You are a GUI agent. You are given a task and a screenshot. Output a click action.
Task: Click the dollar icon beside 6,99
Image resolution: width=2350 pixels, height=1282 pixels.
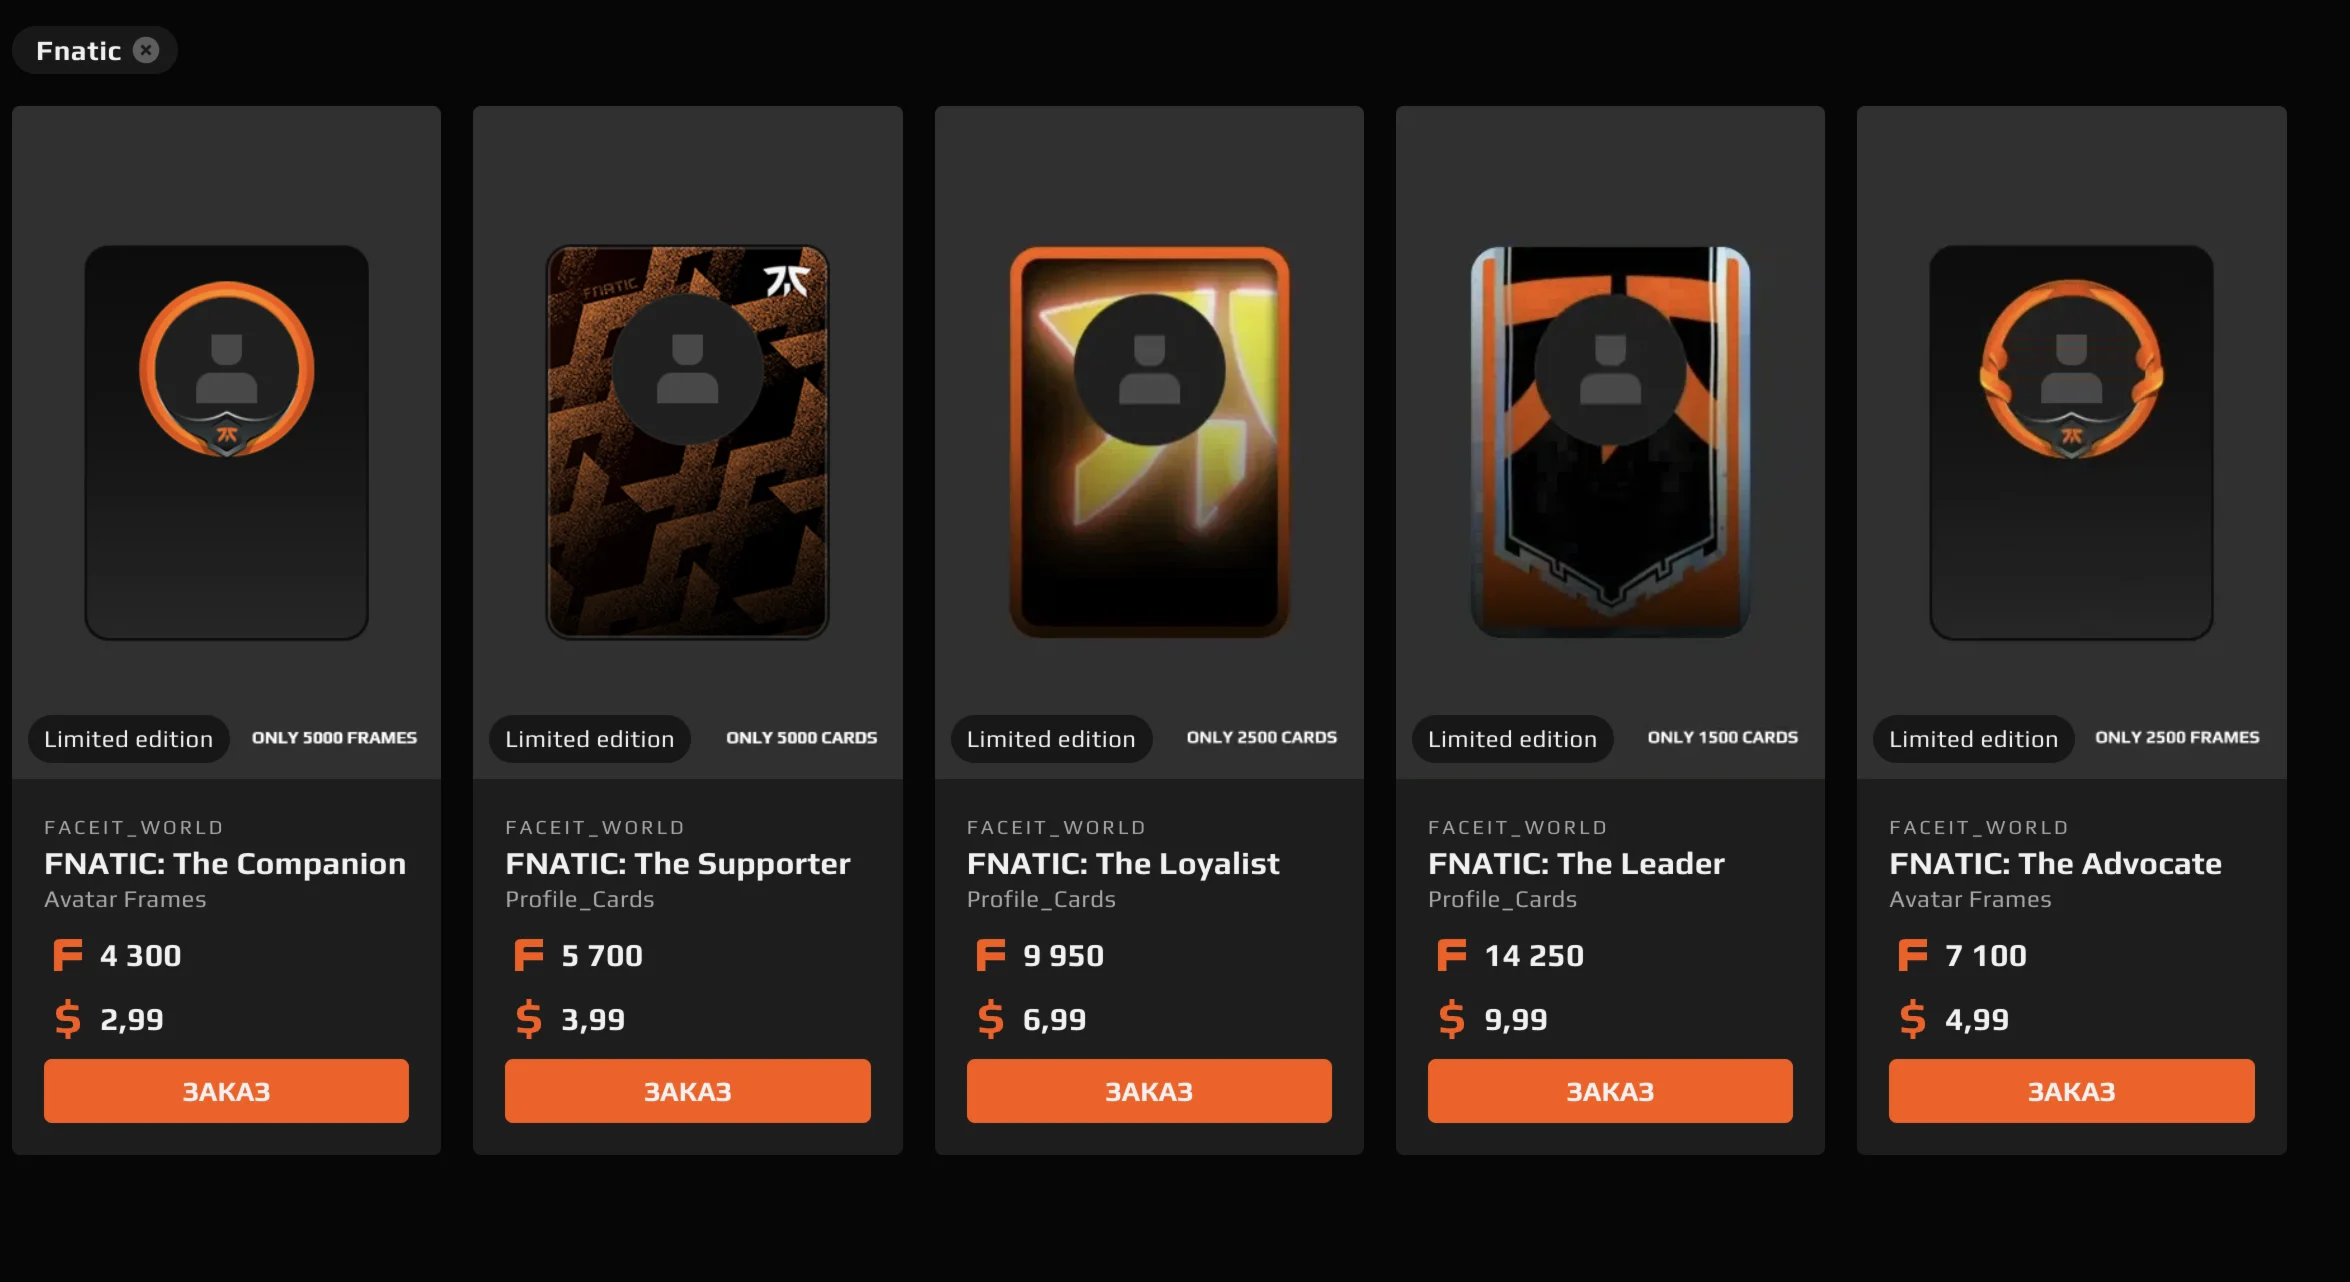(x=990, y=1019)
